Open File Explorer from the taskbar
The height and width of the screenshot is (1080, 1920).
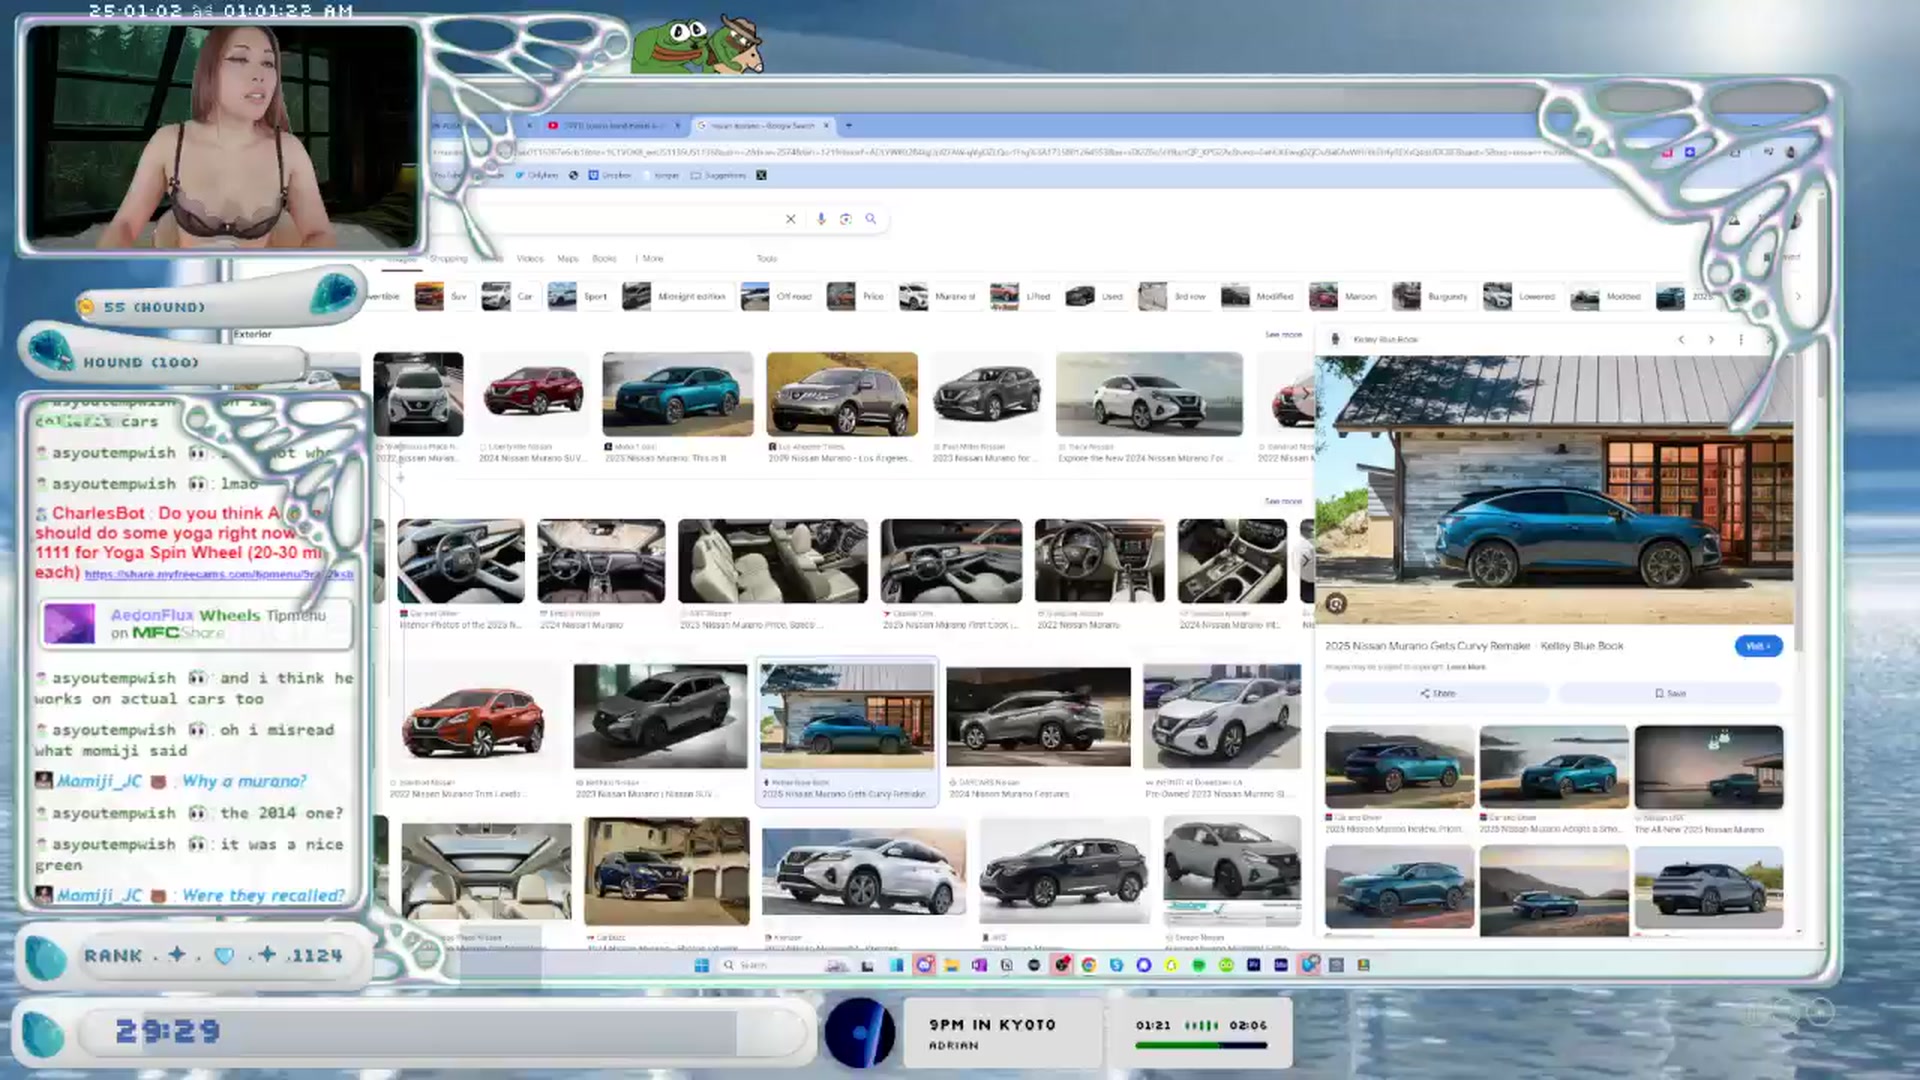point(951,965)
